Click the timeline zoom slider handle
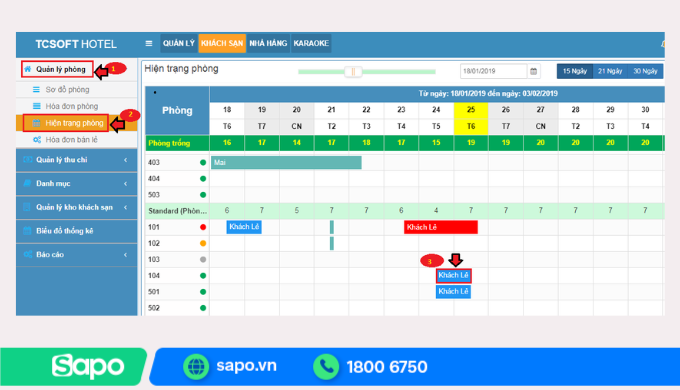Image resolution: width=680 pixels, height=390 pixels. (353, 72)
